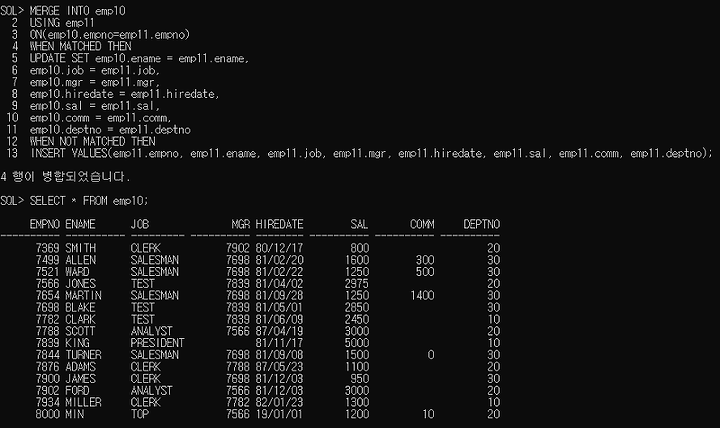Click the 'emp10.job = emp11.job' line
This screenshot has height=428, width=720.
(95, 70)
